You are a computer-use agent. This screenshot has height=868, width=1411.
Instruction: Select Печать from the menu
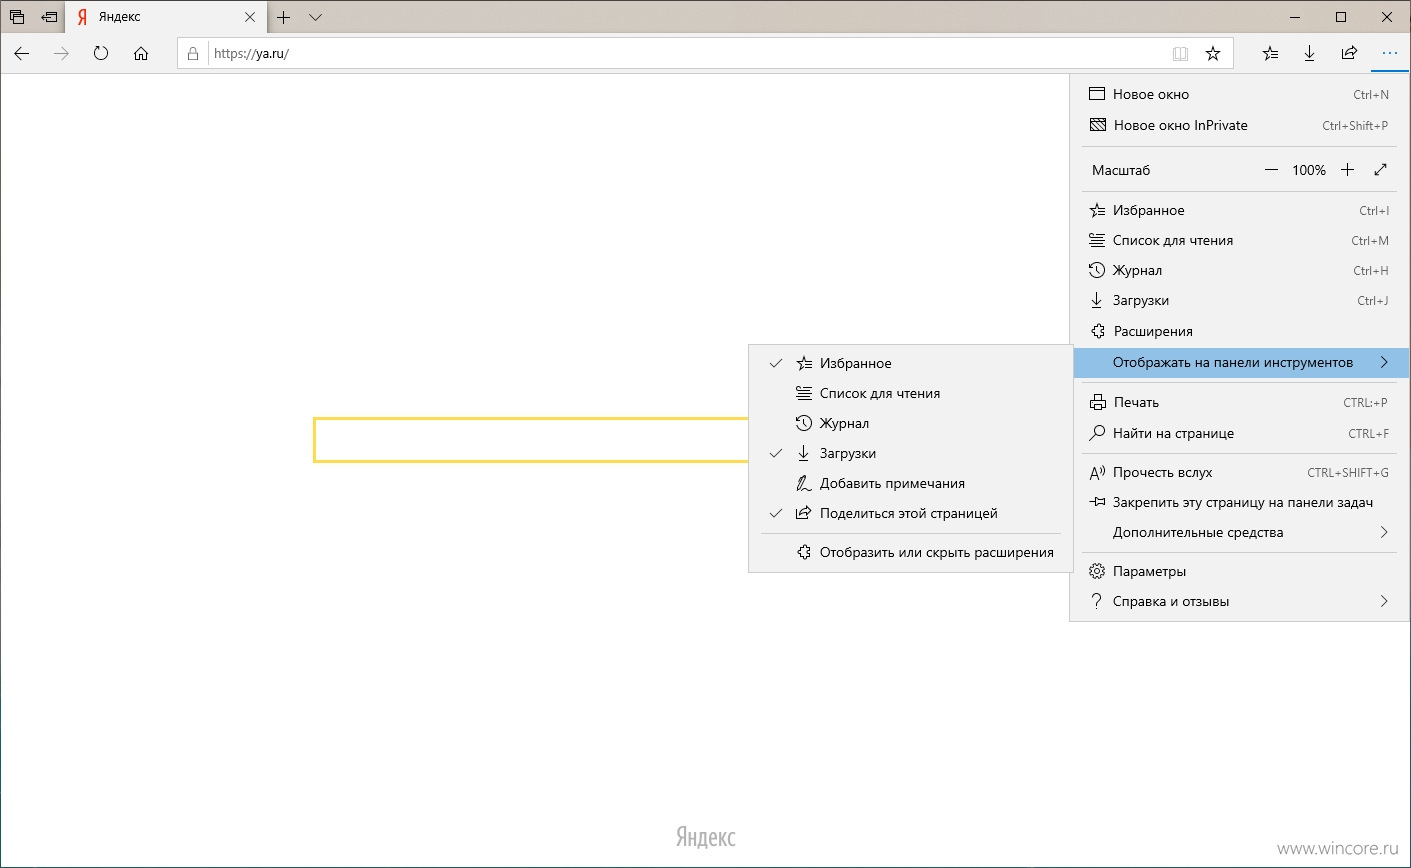pyautogui.click(x=1239, y=402)
